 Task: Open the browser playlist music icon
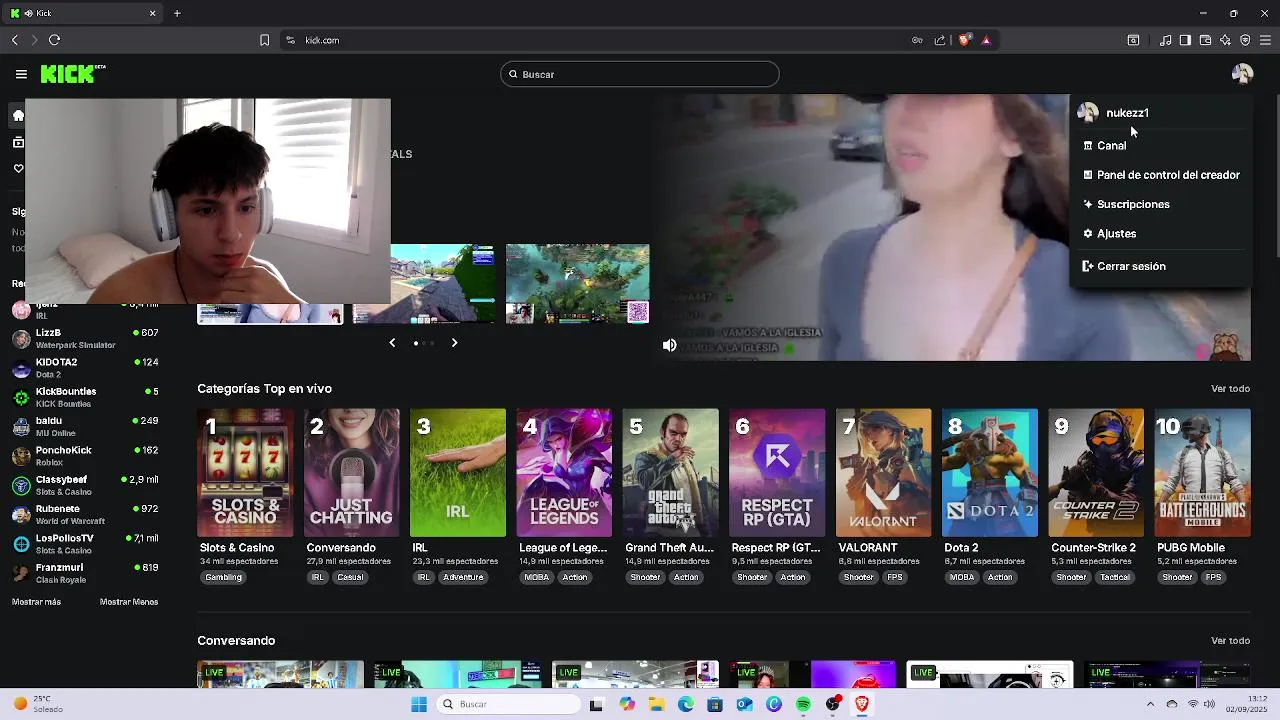(1165, 40)
